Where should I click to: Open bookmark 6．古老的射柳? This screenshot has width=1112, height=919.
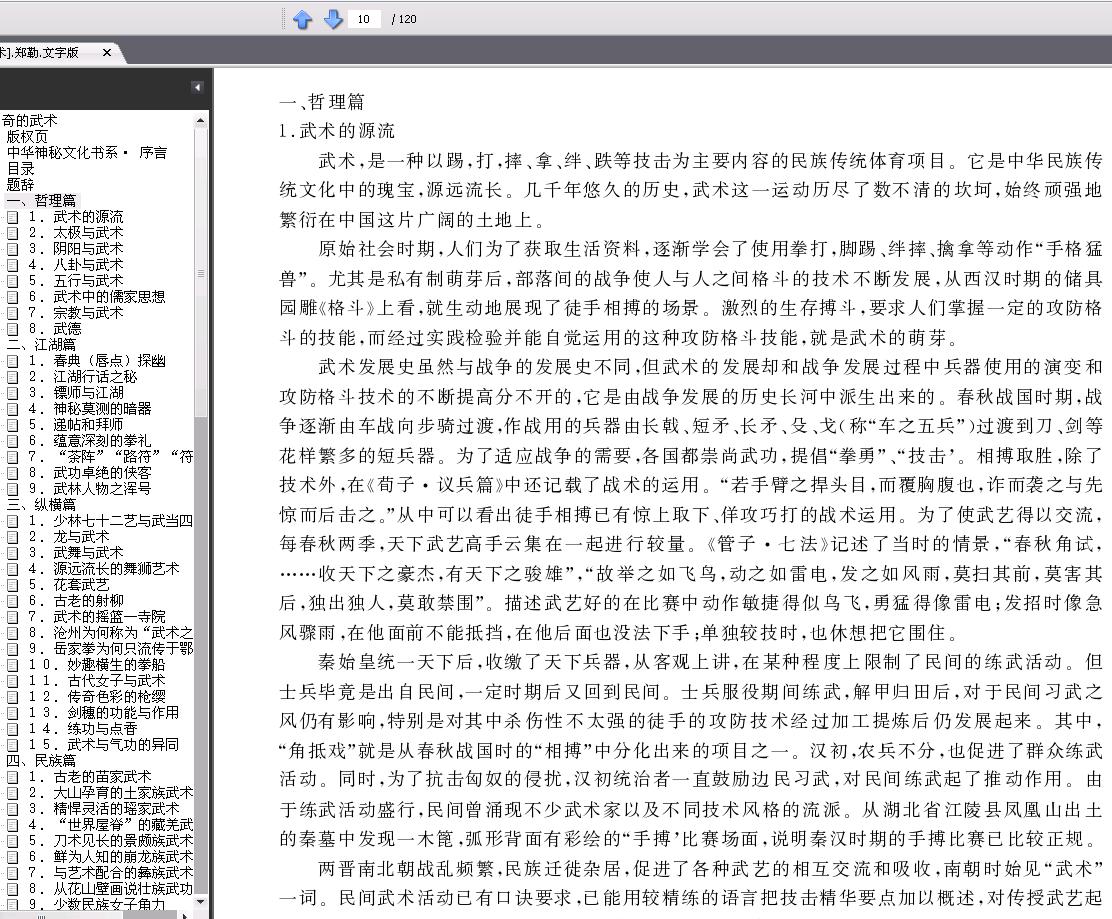76,601
